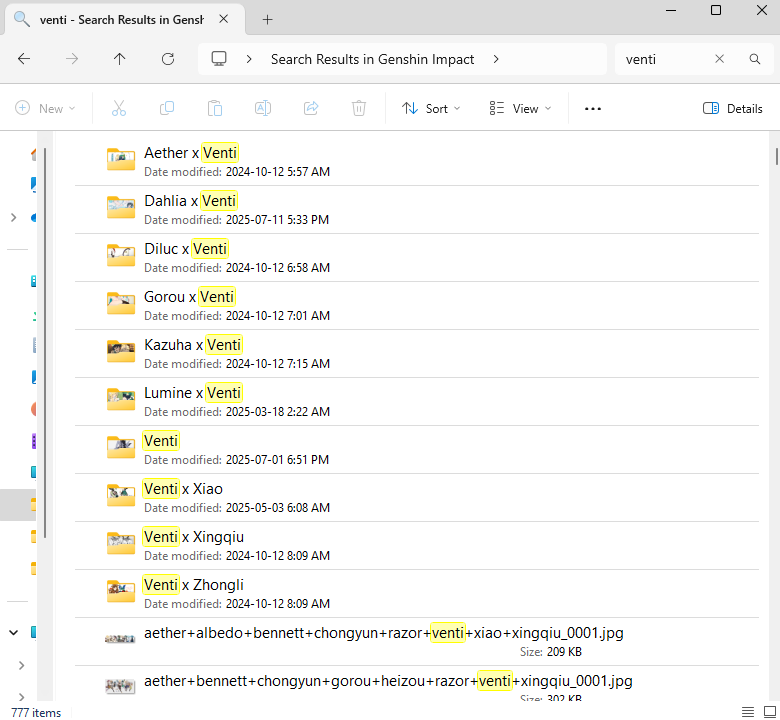Click thumbnail of aether+albedo jpg file
The width and height of the screenshot is (780, 720).
pos(120,639)
